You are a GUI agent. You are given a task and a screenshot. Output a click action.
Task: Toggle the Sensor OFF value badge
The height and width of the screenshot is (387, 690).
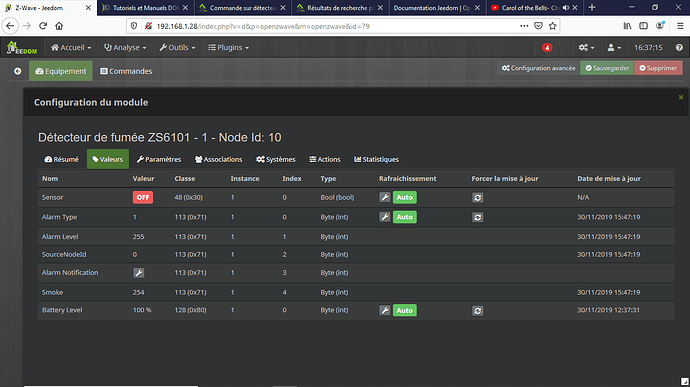click(143, 197)
